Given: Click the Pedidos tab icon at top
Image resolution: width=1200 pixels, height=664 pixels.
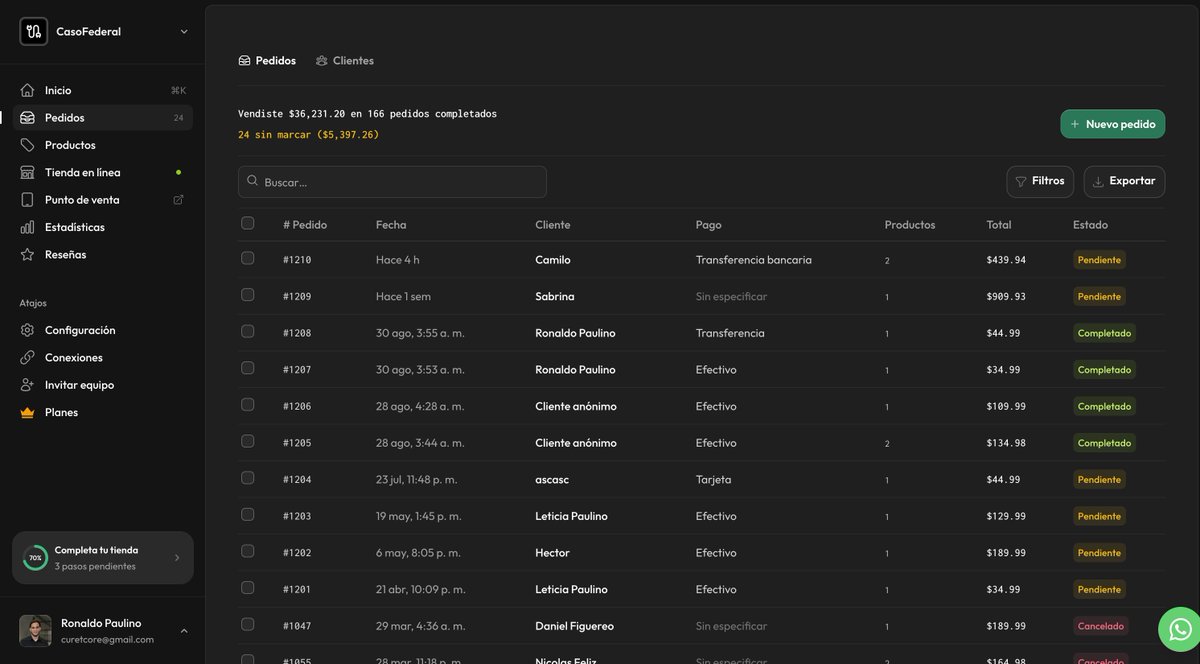Looking at the screenshot, I should 244,61.
